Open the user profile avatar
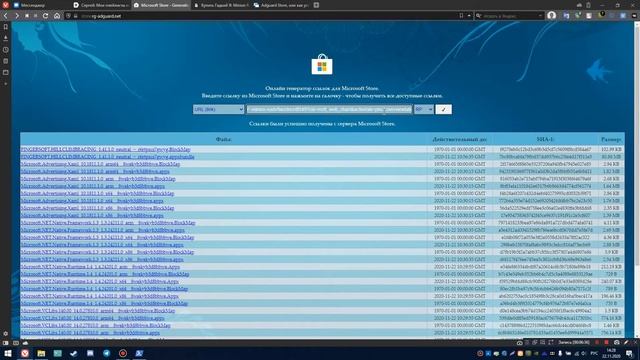This screenshot has width=640, height=360. click(x=552, y=16)
